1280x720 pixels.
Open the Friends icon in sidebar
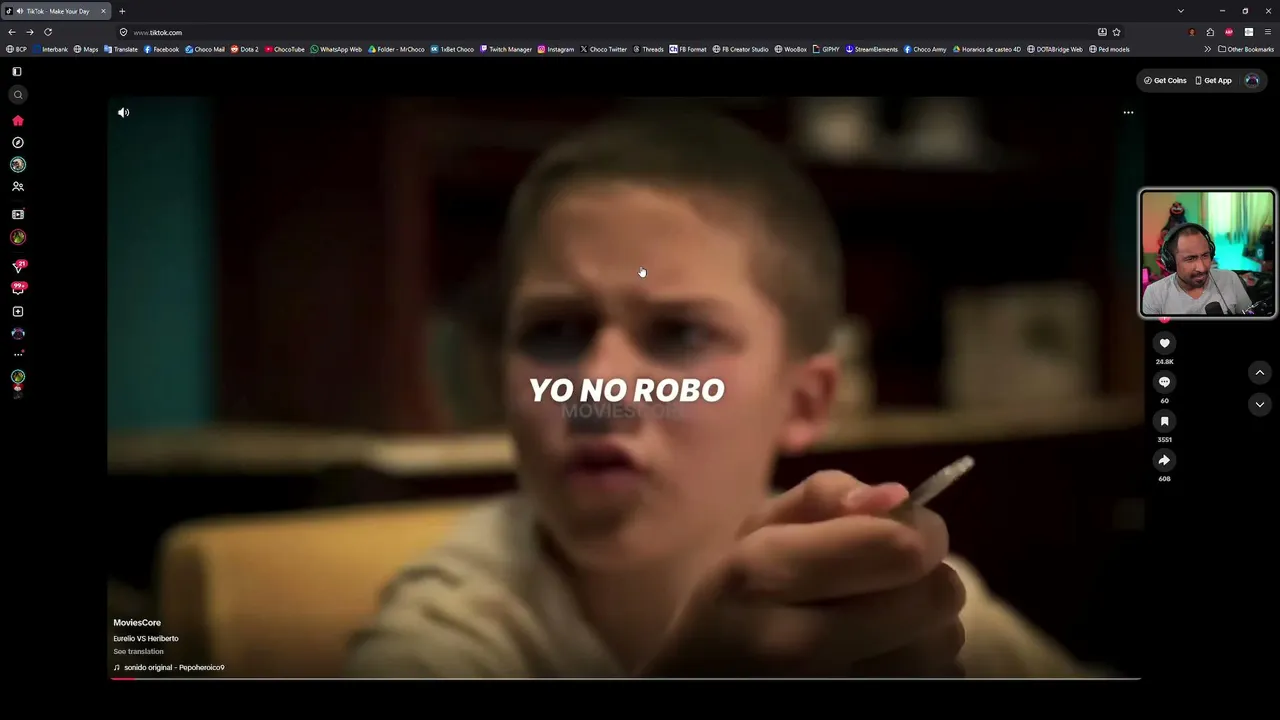pos(18,187)
